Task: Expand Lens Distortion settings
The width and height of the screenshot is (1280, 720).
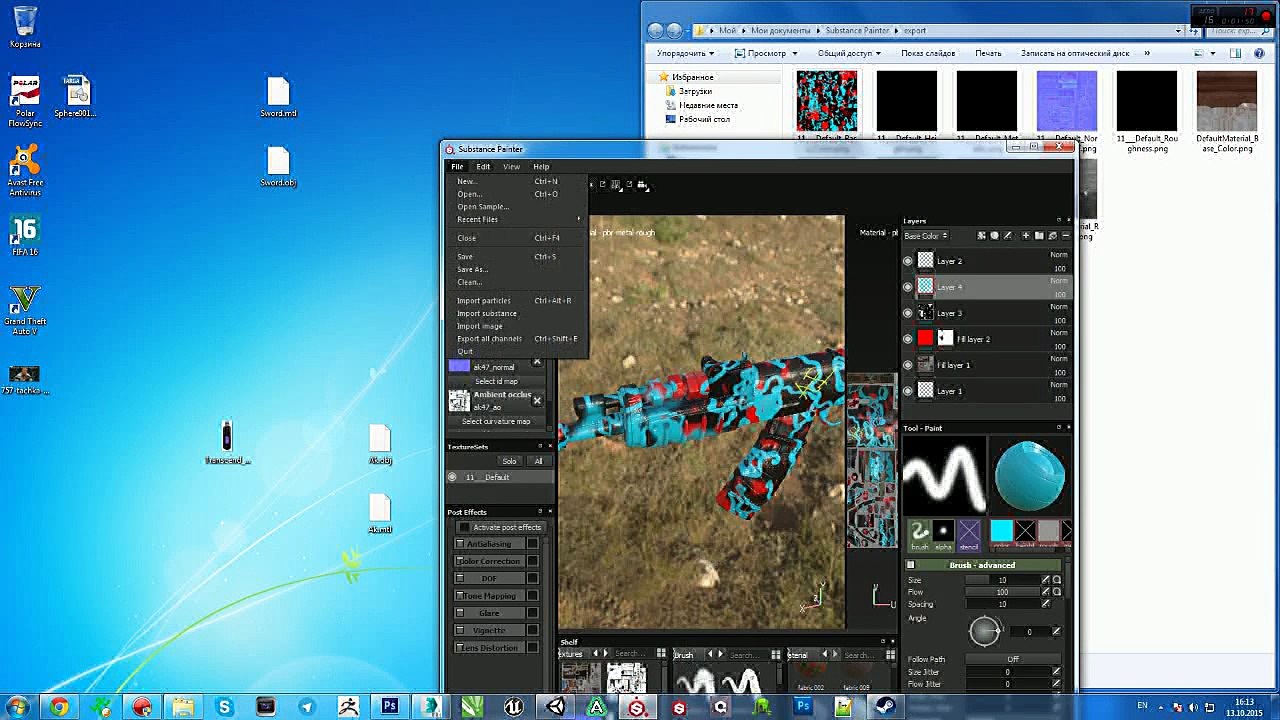Action: tap(460, 648)
